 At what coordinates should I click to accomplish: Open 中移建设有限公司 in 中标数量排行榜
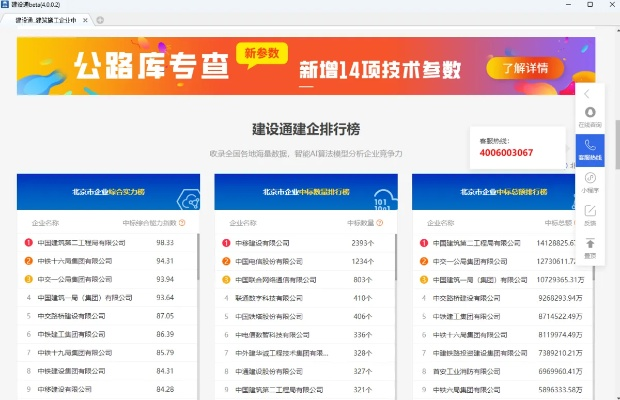tap(268, 242)
